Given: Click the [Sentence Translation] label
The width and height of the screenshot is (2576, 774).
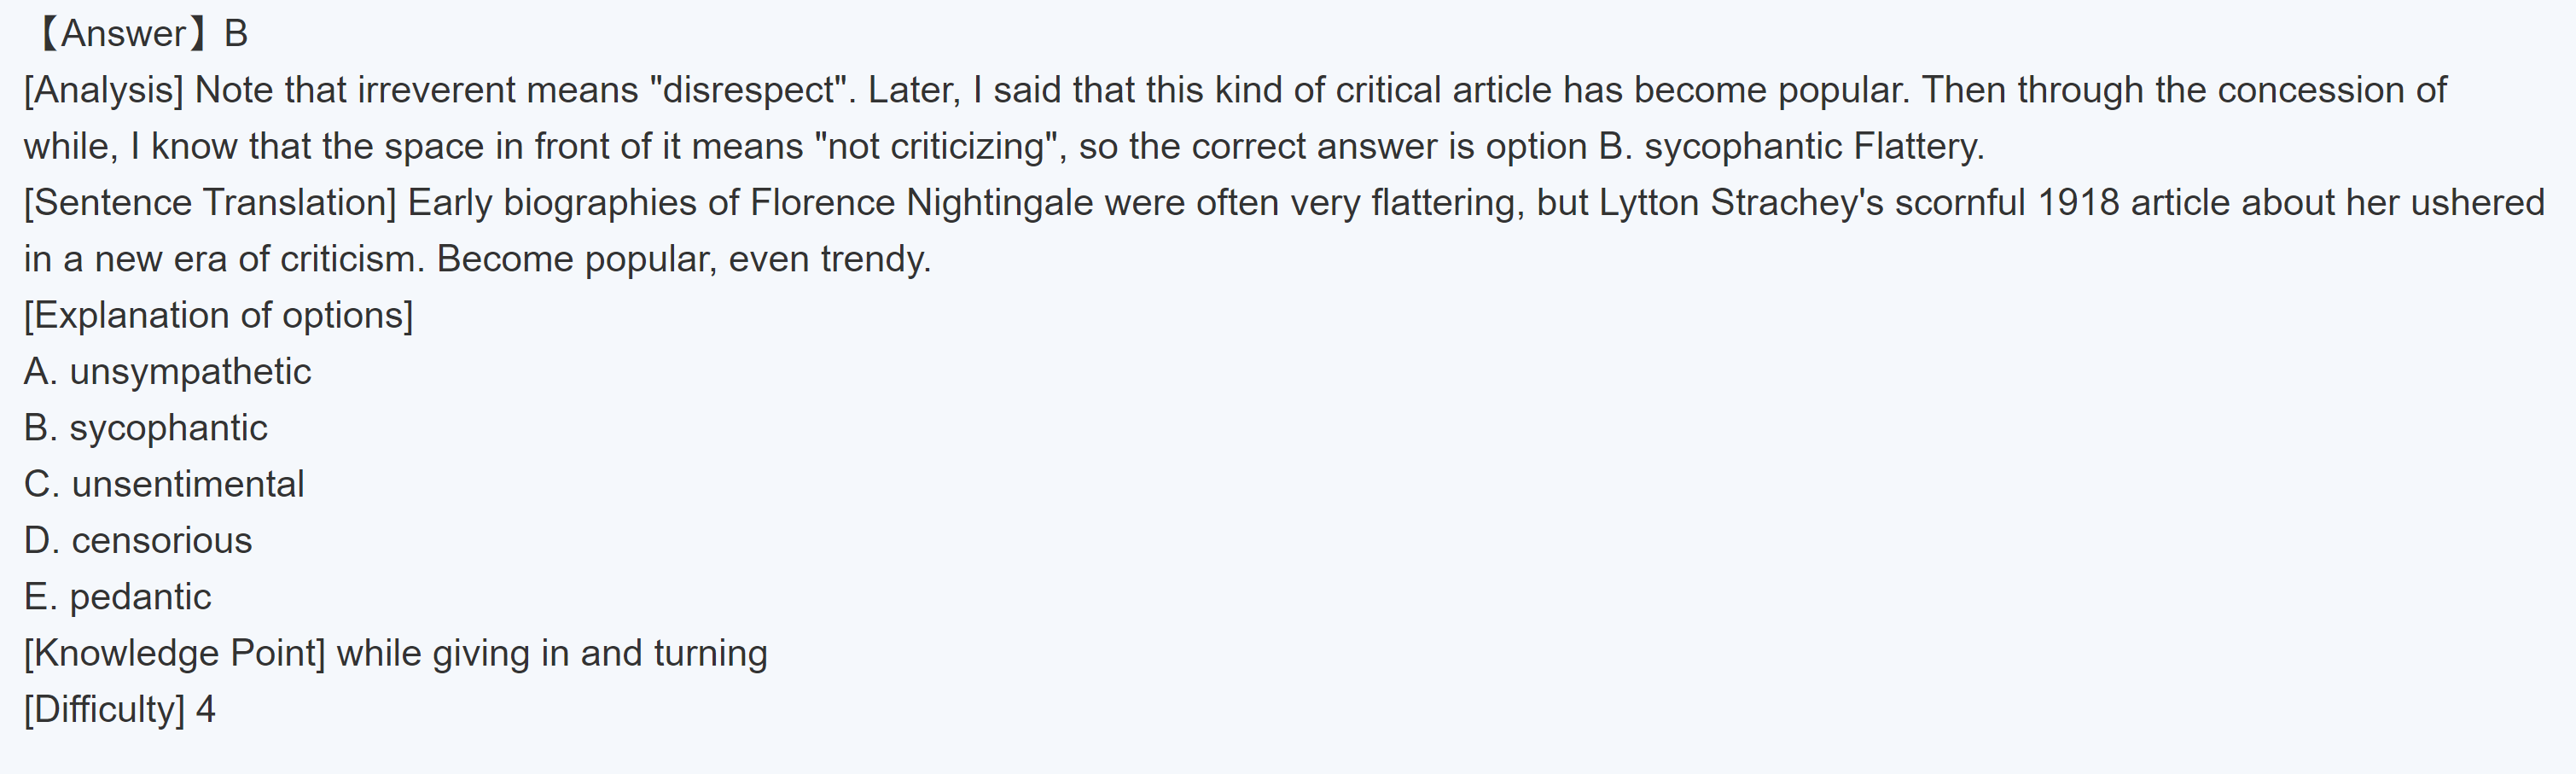Looking at the screenshot, I should (210, 203).
